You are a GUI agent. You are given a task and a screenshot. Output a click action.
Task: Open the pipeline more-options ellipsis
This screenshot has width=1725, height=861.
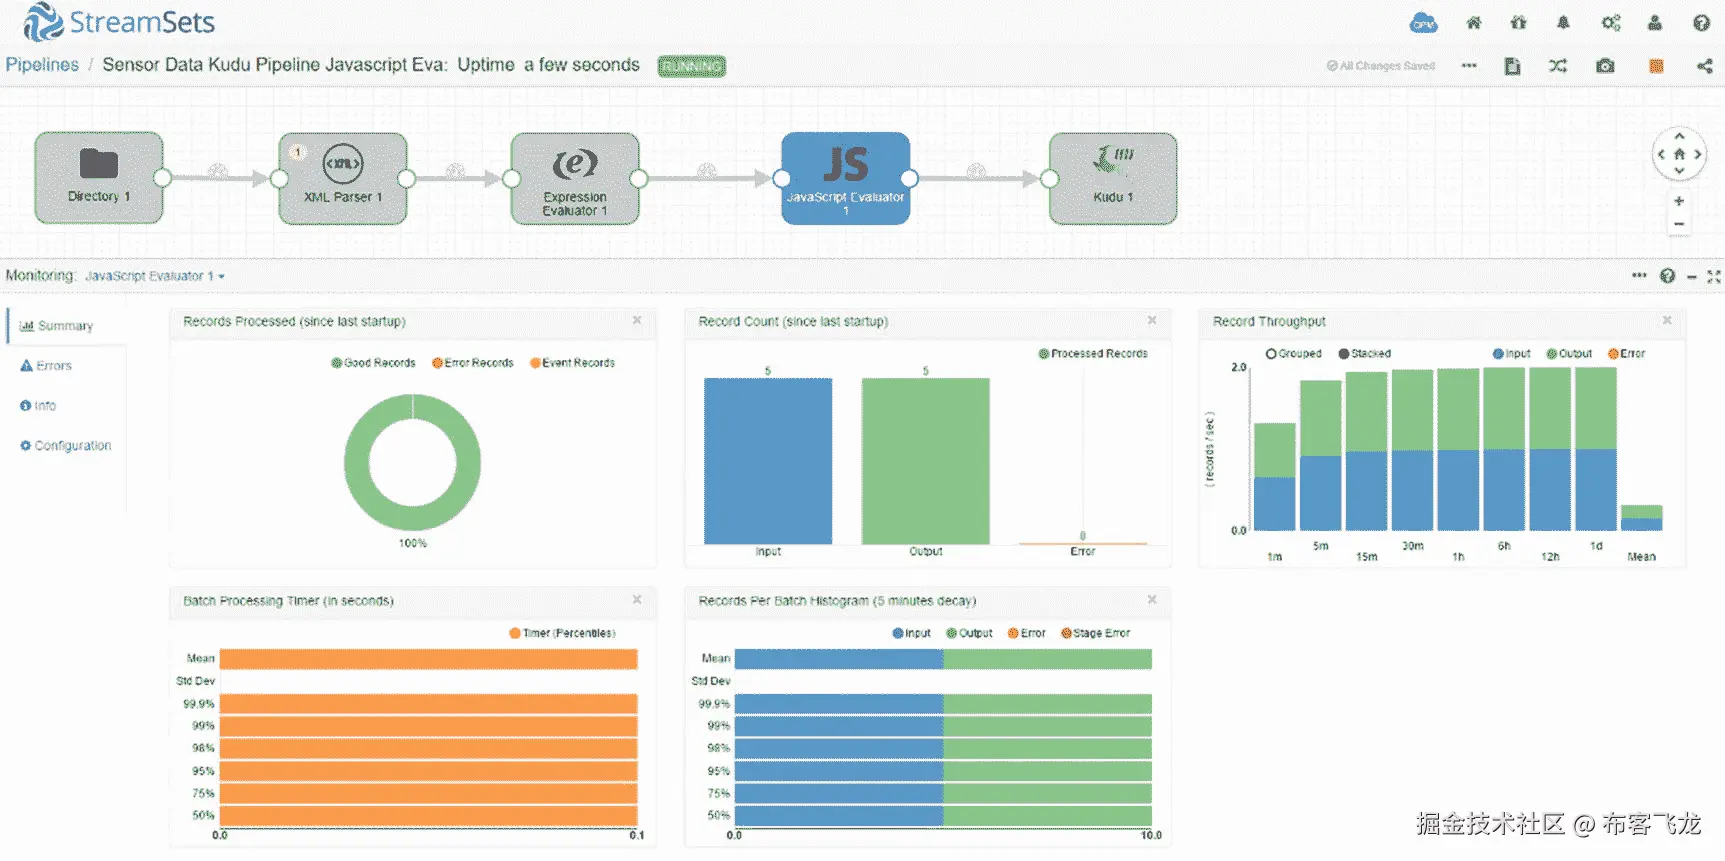click(1469, 66)
